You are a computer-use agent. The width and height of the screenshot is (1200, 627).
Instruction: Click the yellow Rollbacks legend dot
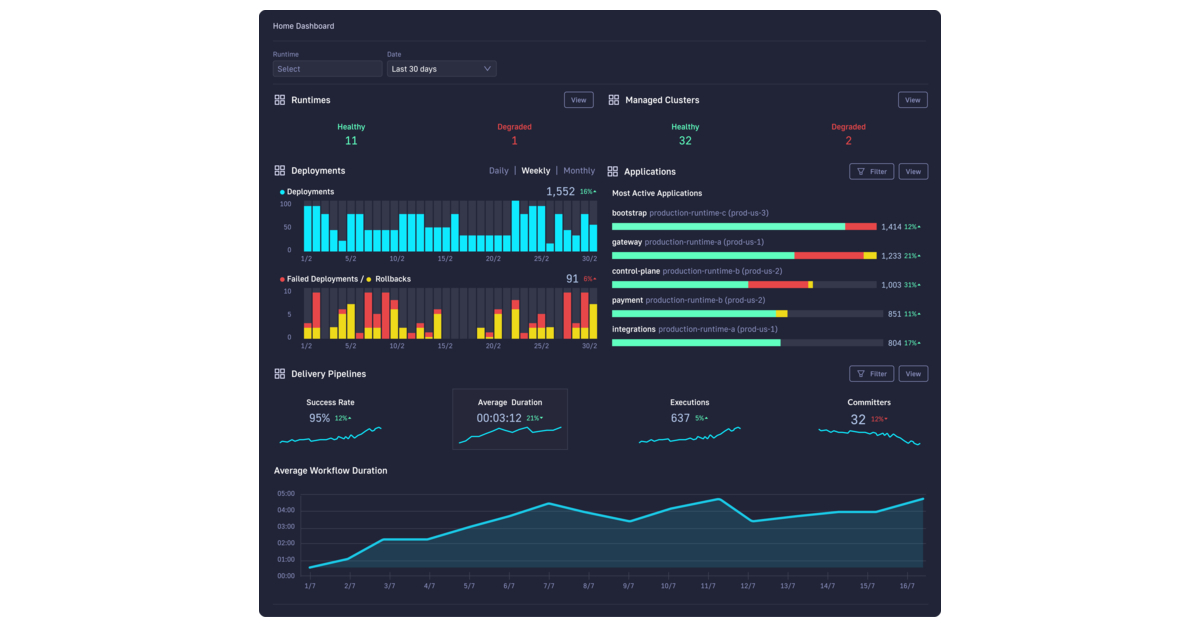[x=369, y=280]
